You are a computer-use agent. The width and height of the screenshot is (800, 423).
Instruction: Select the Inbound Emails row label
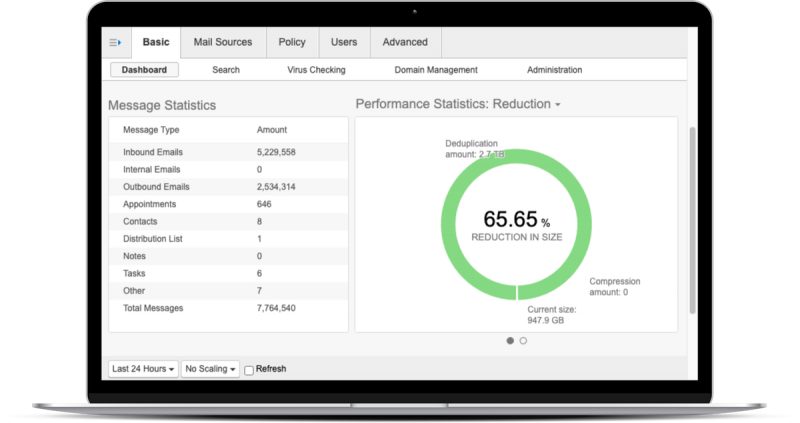click(153, 152)
